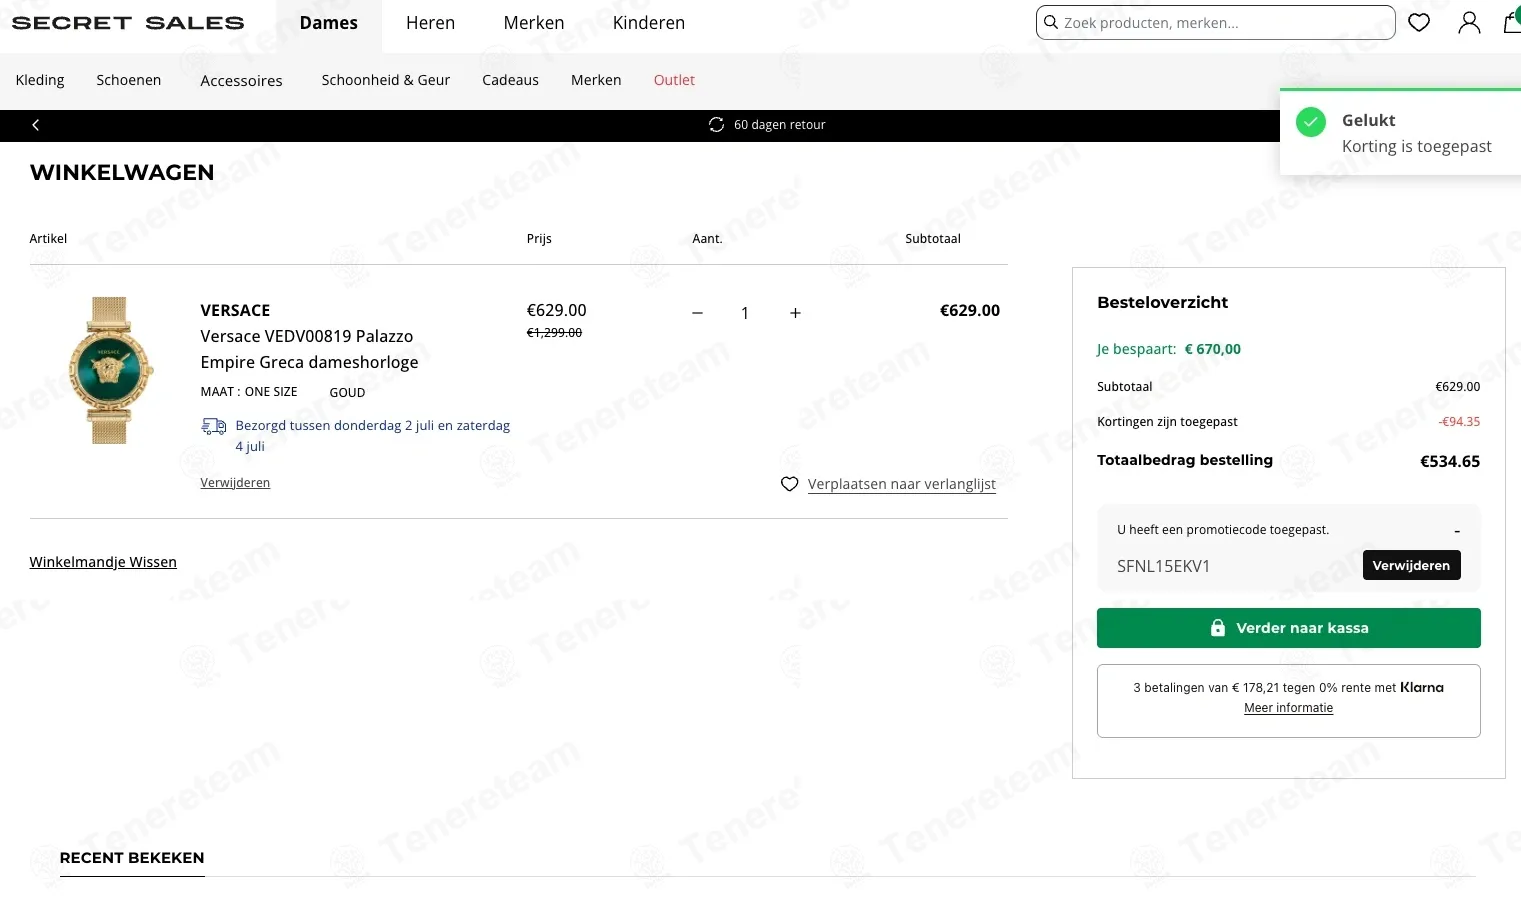1521x907 pixels.
Task: Select the Heren tab
Action: [x=430, y=23]
